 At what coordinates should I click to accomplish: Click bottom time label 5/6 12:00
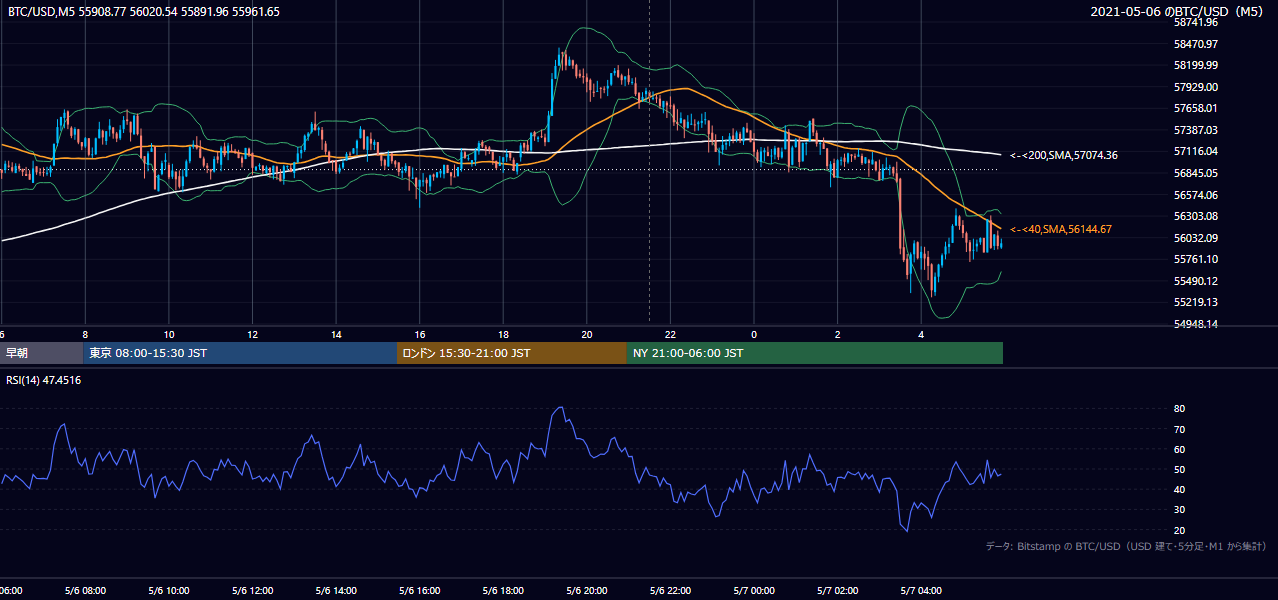click(x=253, y=591)
